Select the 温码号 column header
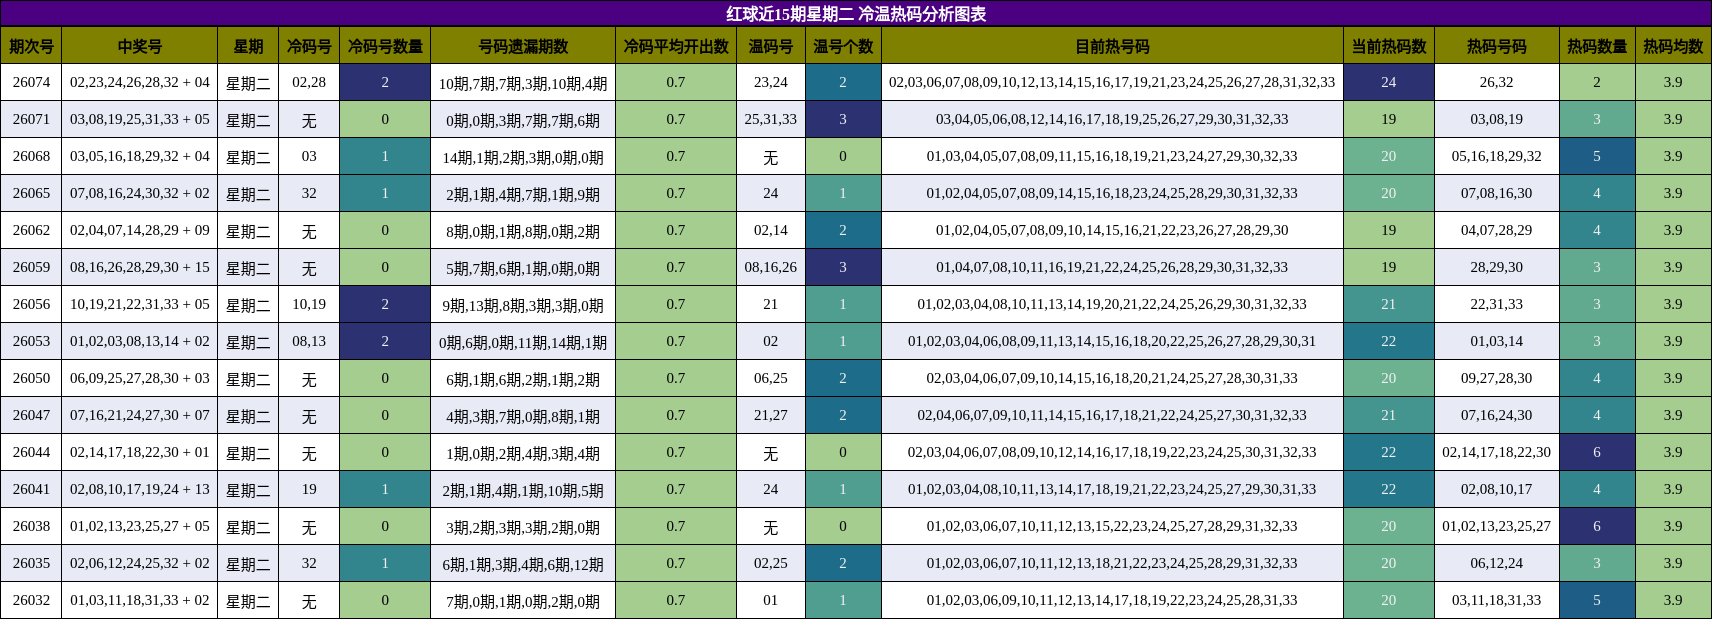The image size is (1712, 619). click(x=771, y=46)
